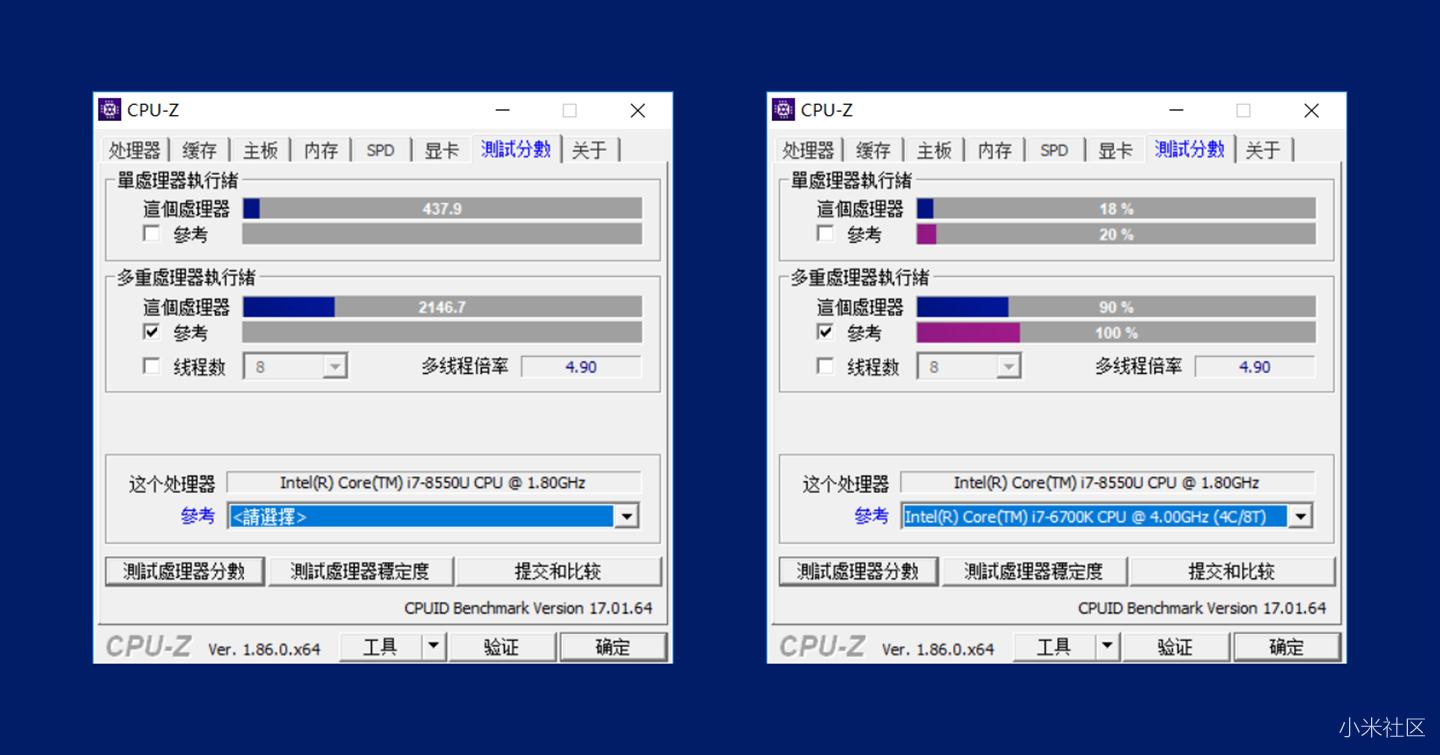Click 多线程倍率 field 4.90 in left window
The width and height of the screenshot is (1440, 755).
point(581,367)
